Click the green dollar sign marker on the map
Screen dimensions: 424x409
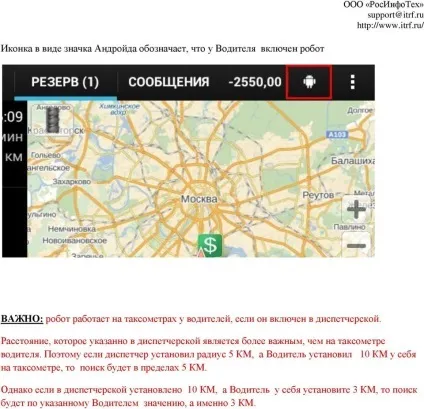[210, 245]
